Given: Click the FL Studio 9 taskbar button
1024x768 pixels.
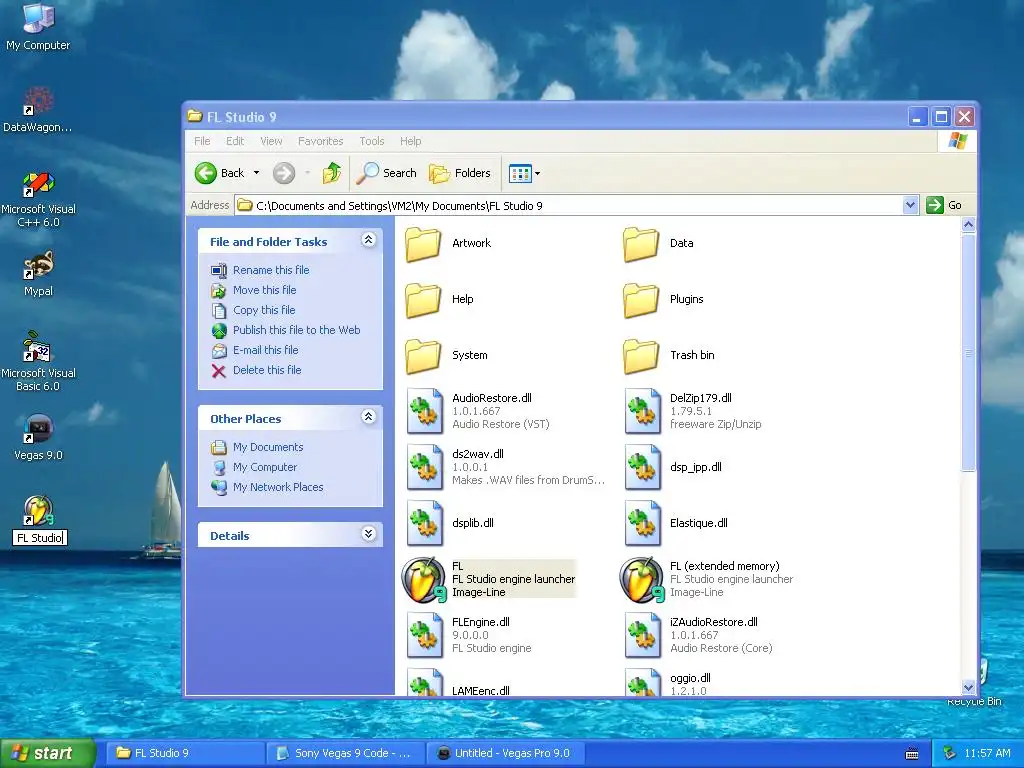Looking at the screenshot, I should pyautogui.click(x=185, y=753).
